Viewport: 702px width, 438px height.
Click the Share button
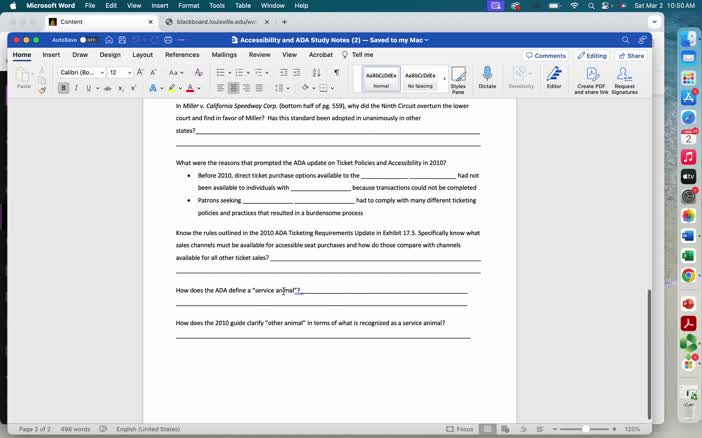631,55
